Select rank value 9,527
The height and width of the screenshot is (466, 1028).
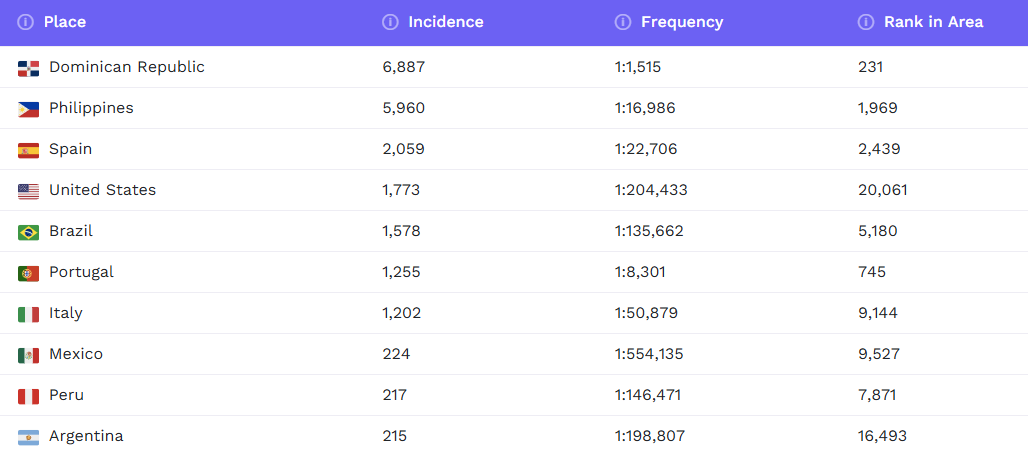[879, 355]
